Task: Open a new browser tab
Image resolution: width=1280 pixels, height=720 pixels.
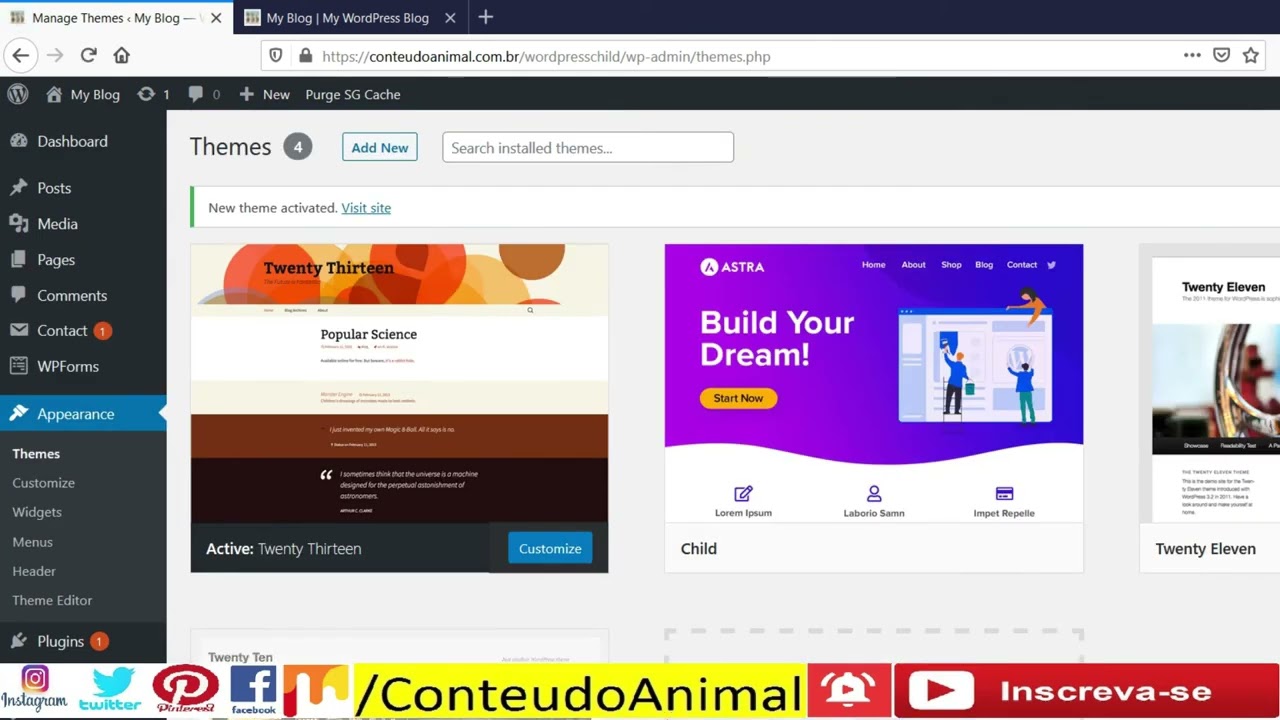Action: coord(485,17)
